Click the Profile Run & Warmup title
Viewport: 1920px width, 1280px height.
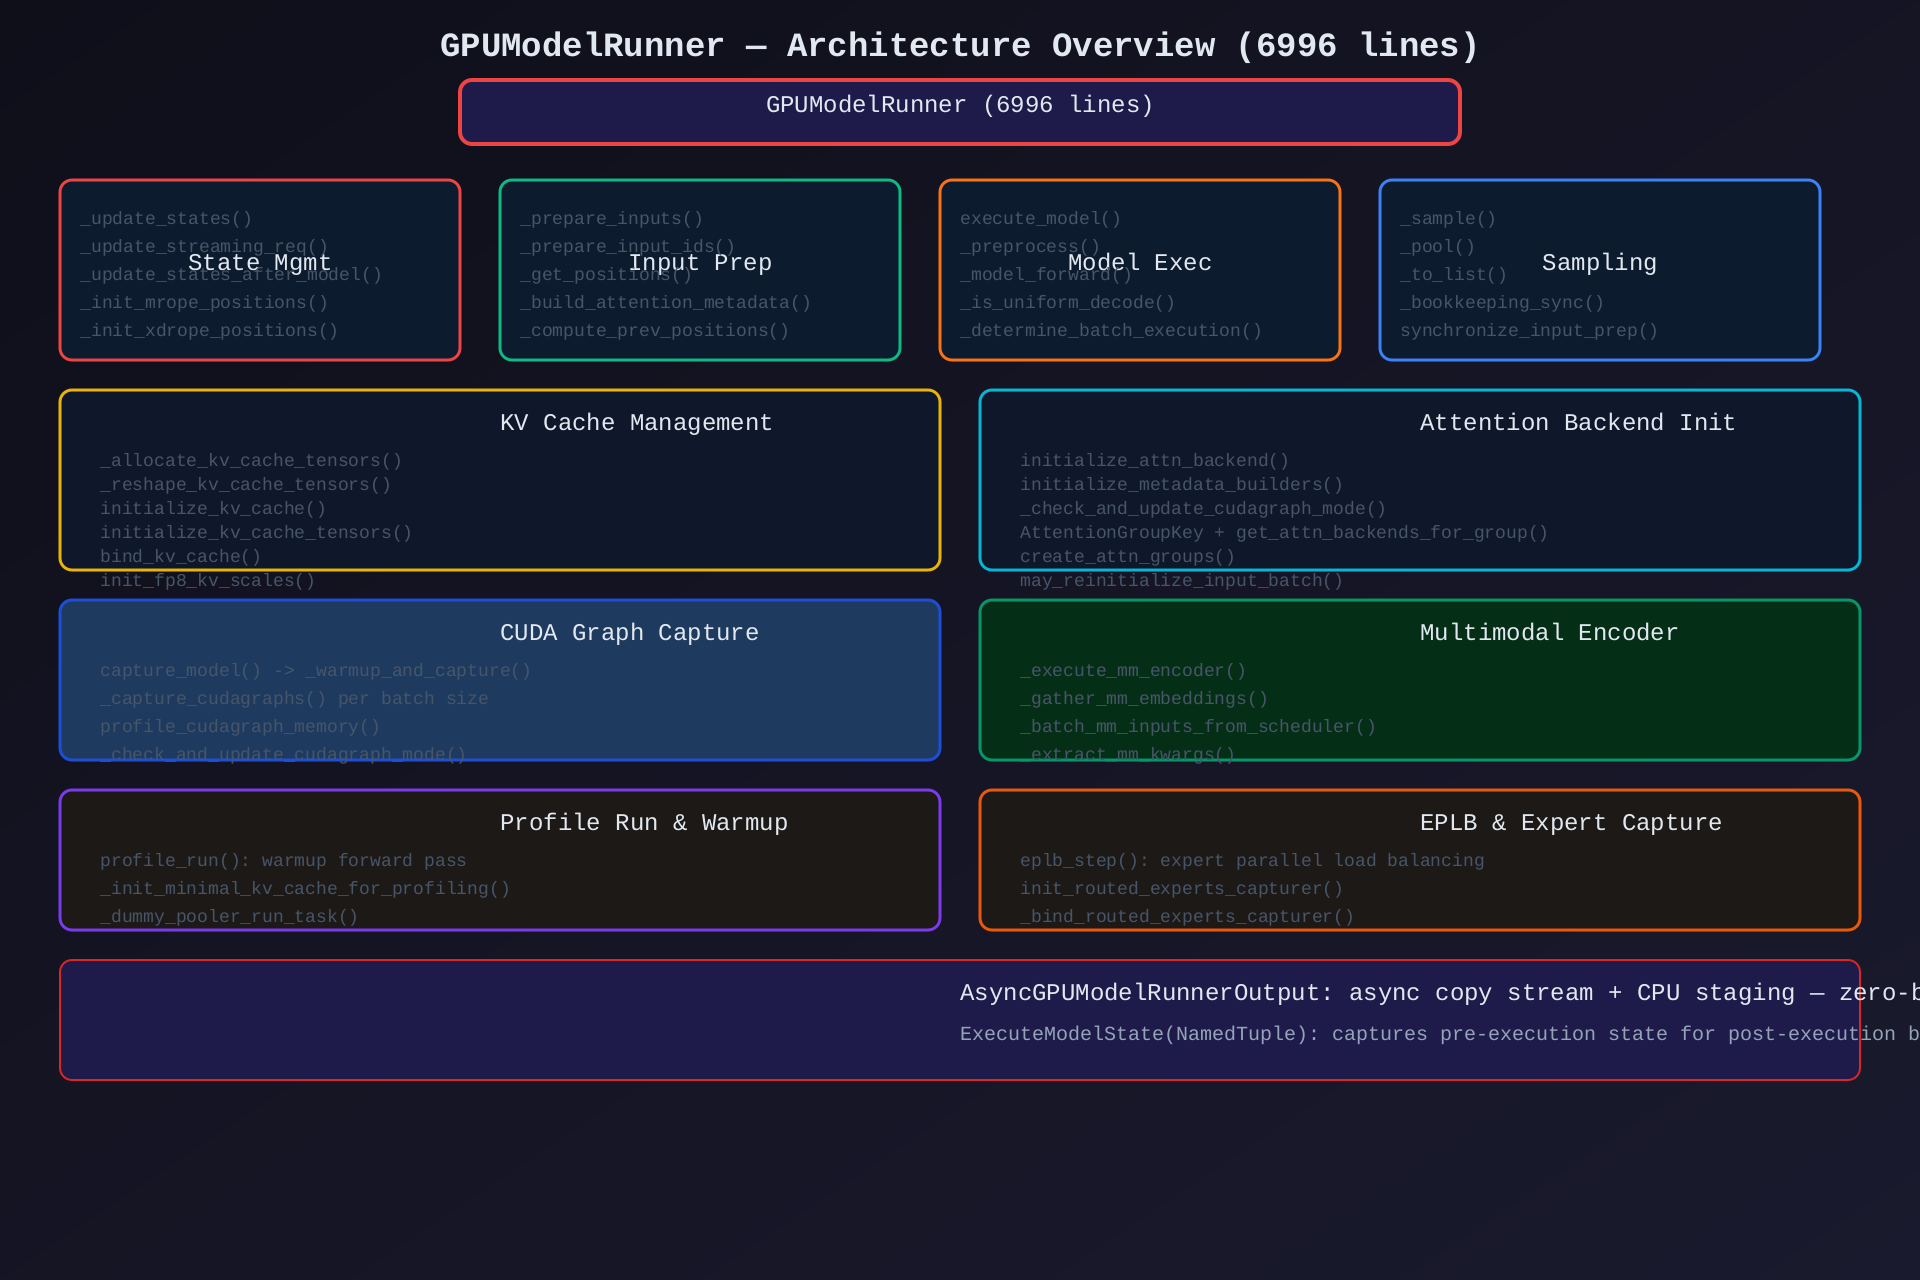click(643, 823)
